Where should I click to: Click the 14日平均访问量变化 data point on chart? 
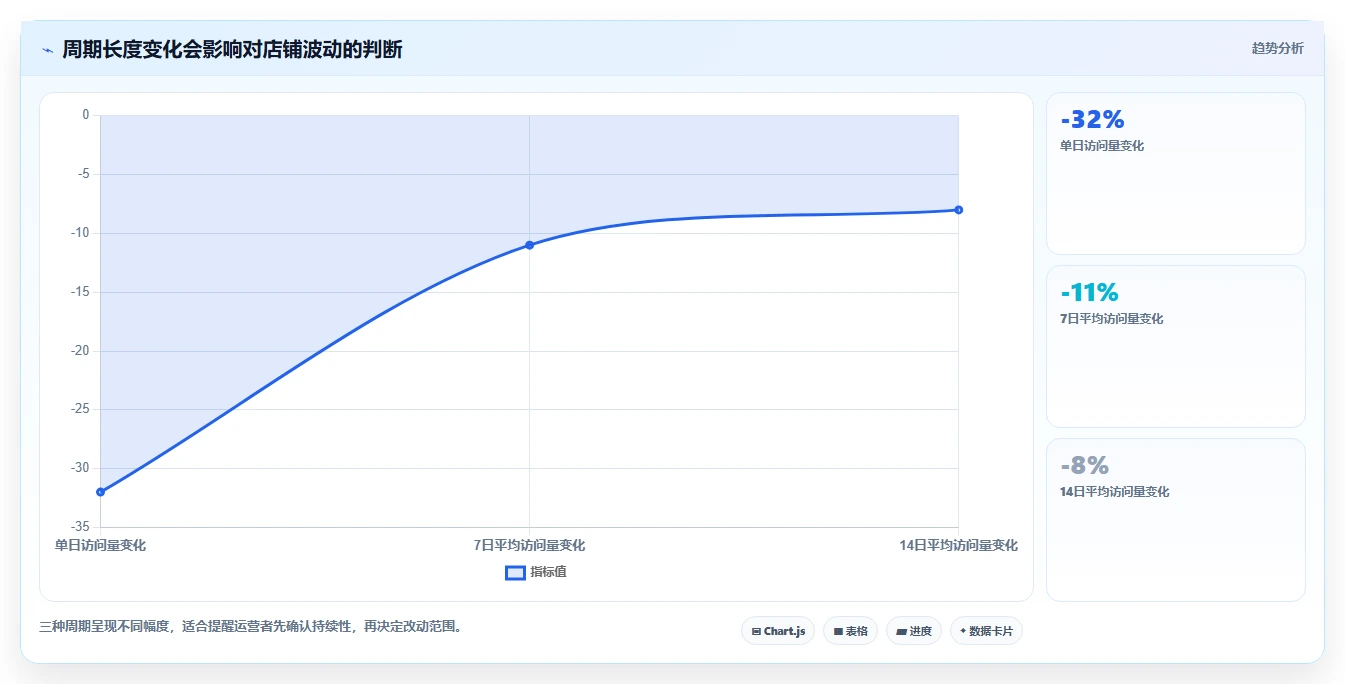click(958, 210)
